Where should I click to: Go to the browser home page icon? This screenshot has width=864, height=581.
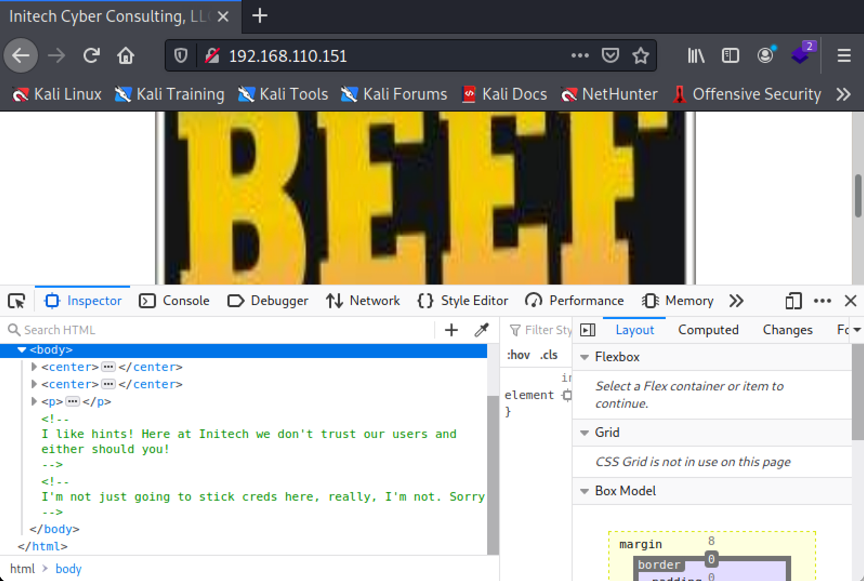(x=125, y=56)
